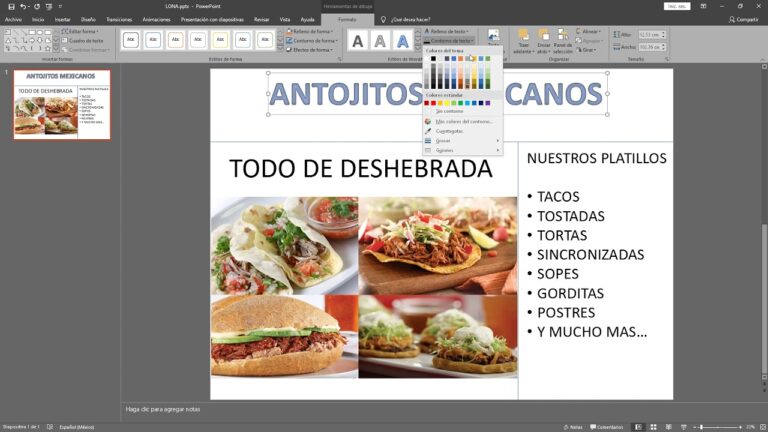768x432 pixels.
Task: Collapse the ribbon with the chevron
Action: (762, 59)
